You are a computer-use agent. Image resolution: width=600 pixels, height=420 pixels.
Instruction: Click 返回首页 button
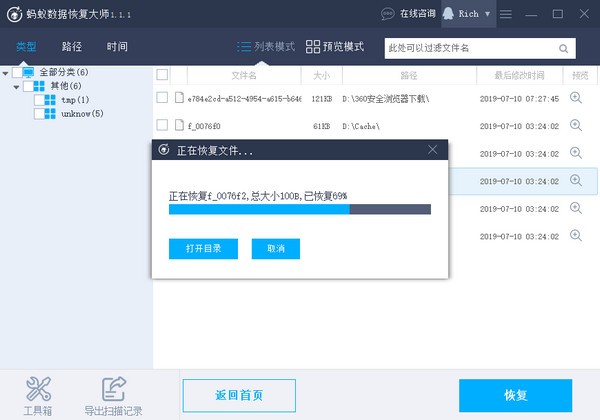click(239, 396)
